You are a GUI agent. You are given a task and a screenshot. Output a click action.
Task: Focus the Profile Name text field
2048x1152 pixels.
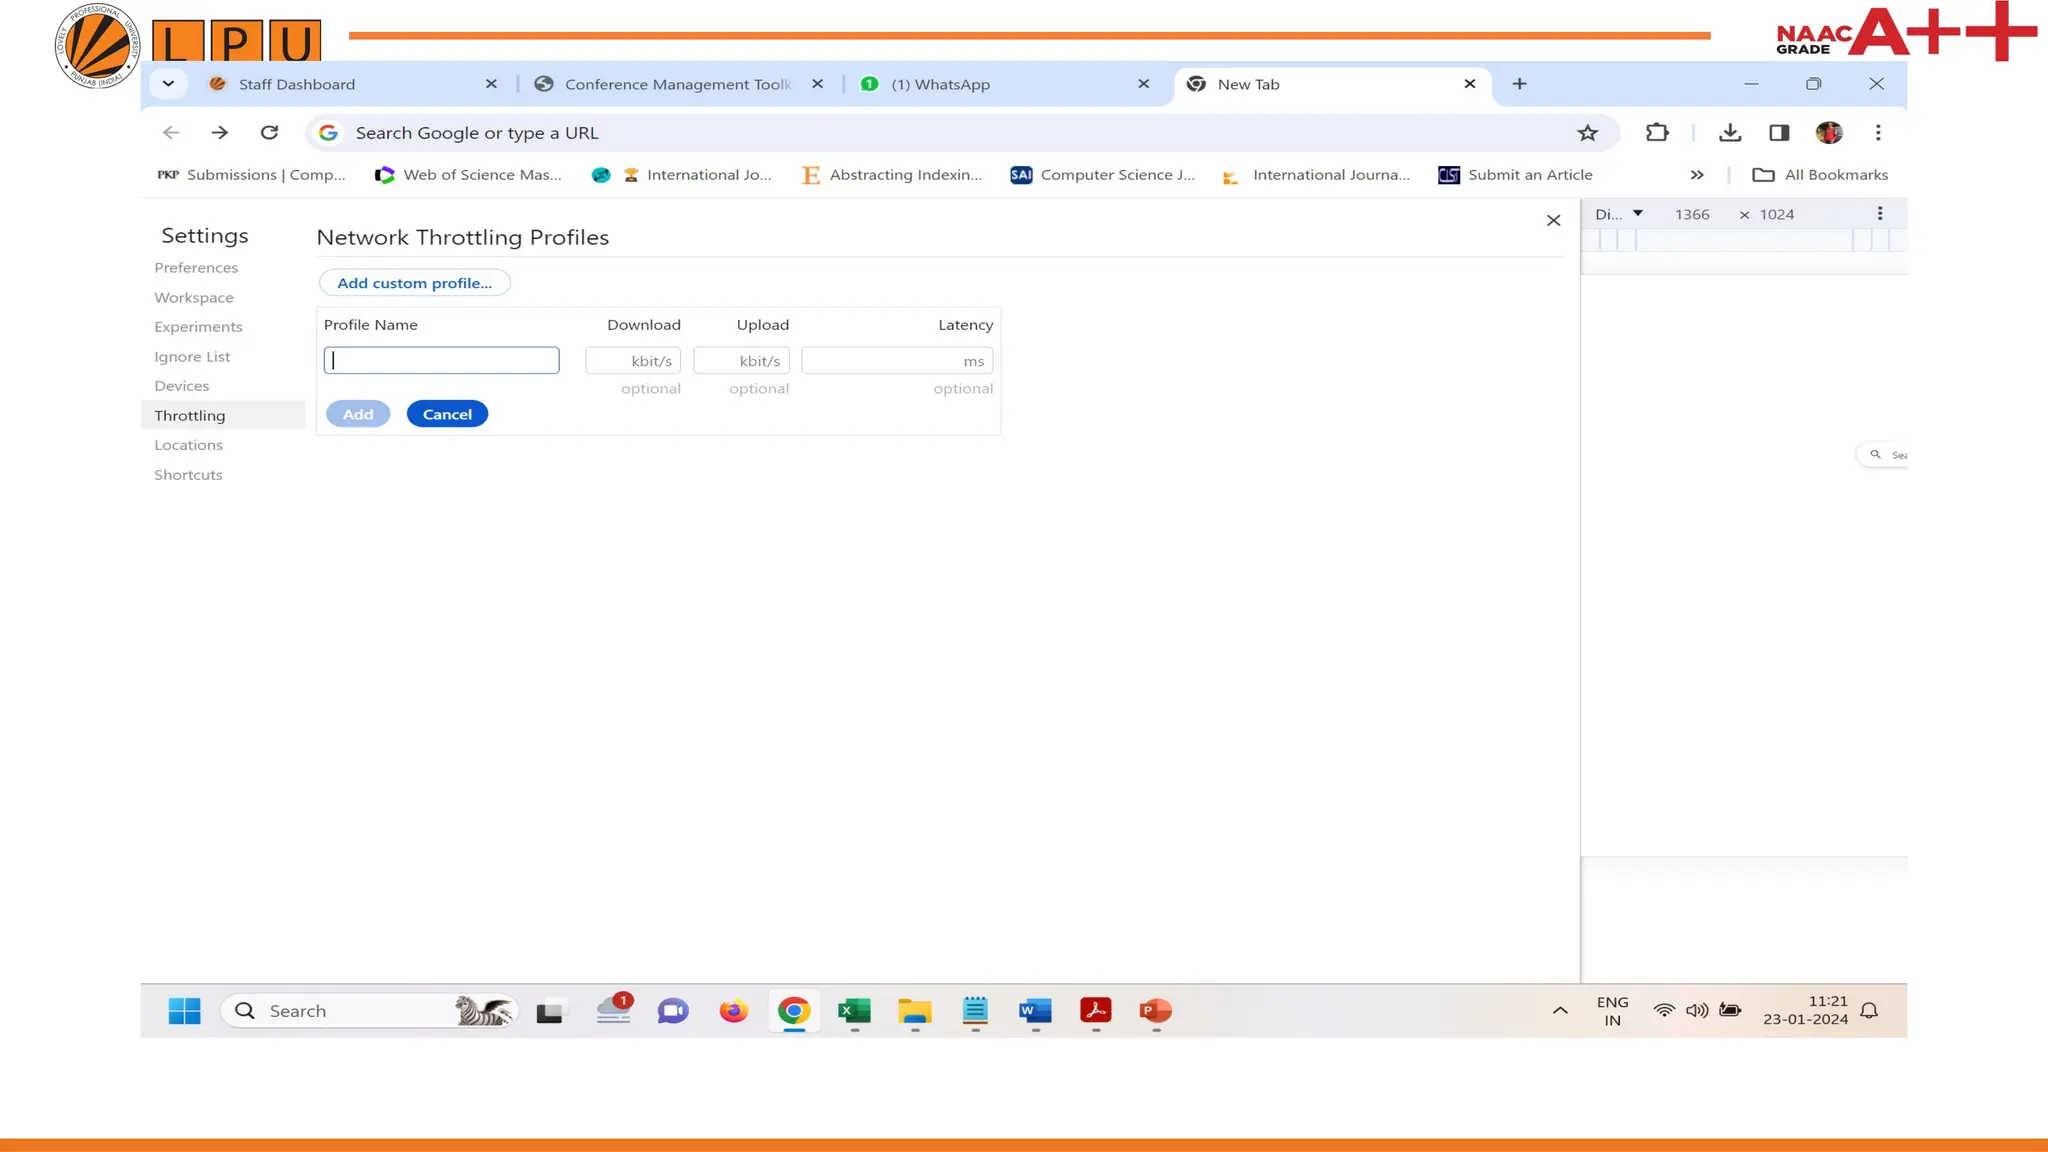point(441,361)
